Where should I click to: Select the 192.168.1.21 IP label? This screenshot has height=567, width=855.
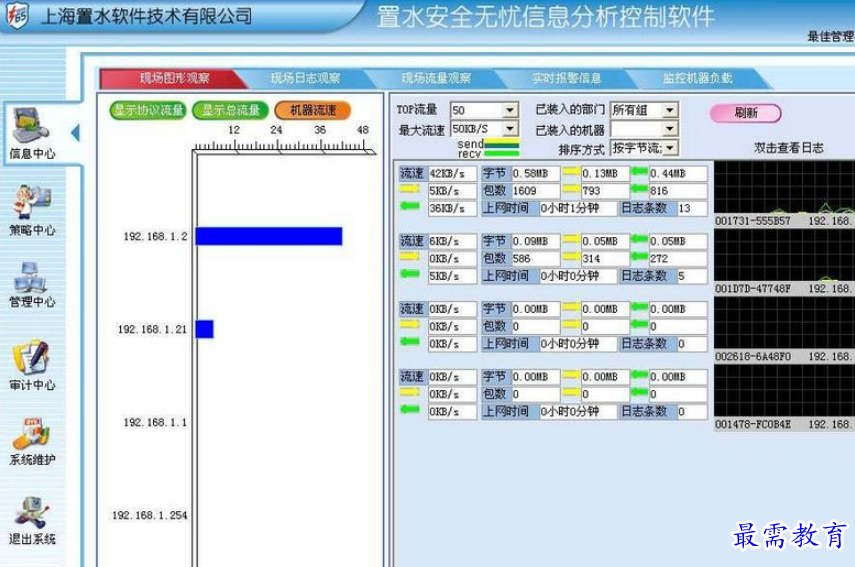click(153, 329)
